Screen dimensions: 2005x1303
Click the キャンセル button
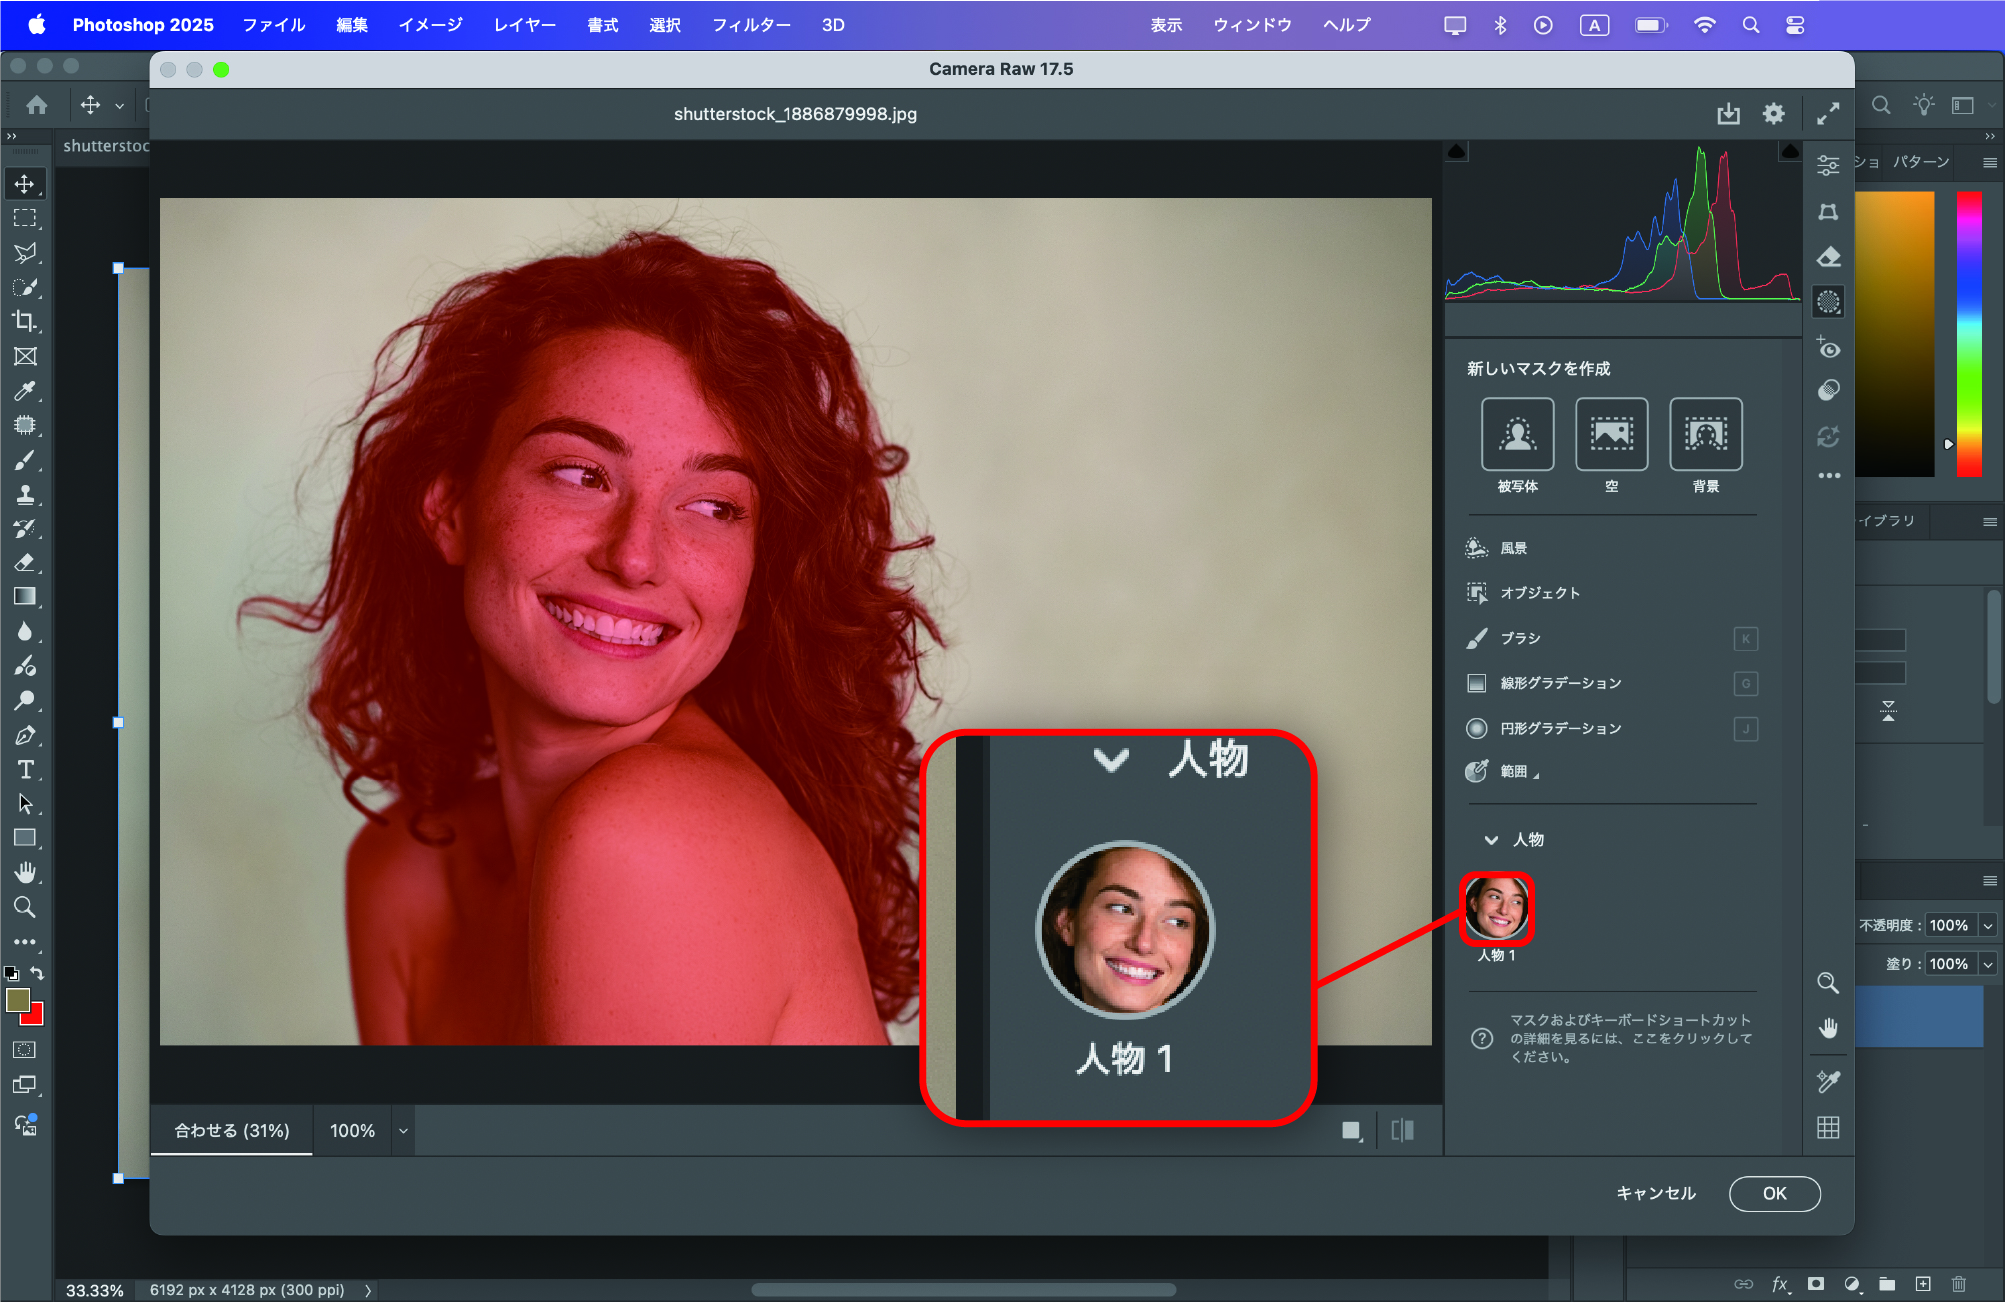pyautogui.click(x=1655, y=1193)
